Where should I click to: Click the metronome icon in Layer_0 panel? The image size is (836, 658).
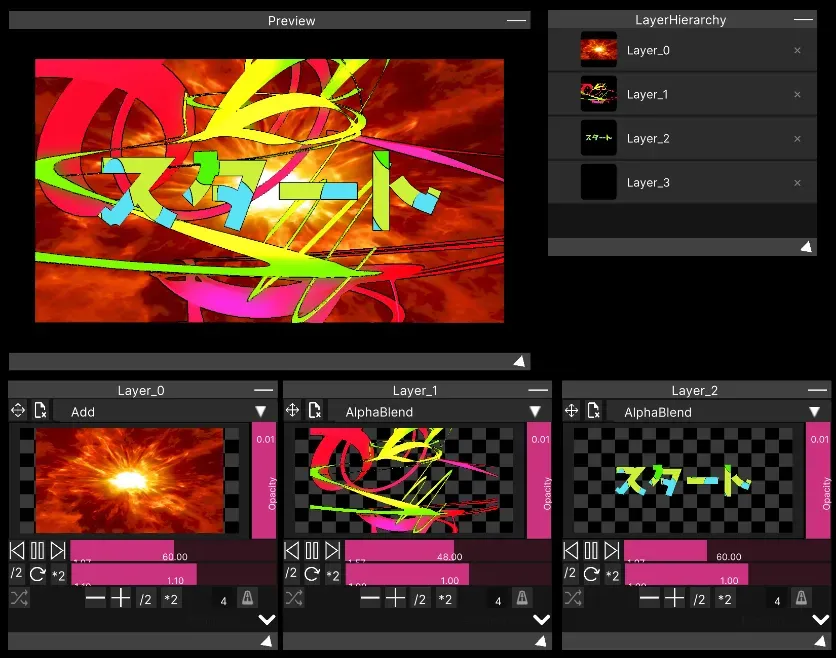(247, 598)
